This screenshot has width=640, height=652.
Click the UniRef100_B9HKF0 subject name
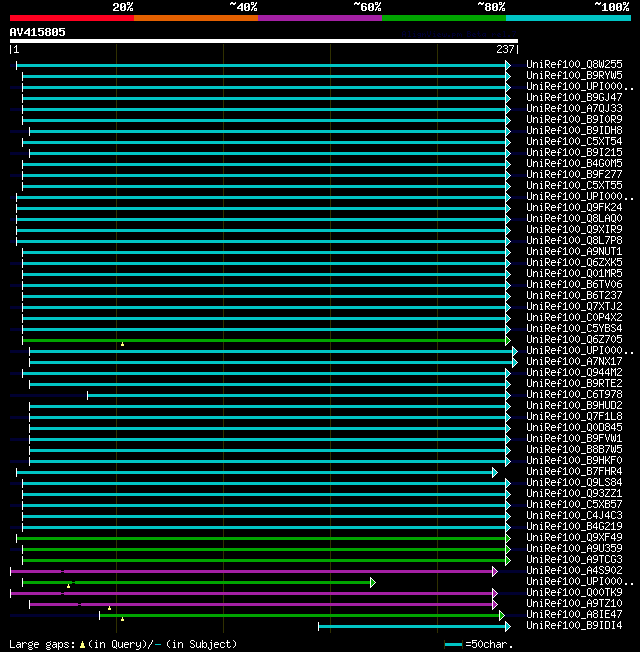[x=574, y=461]
